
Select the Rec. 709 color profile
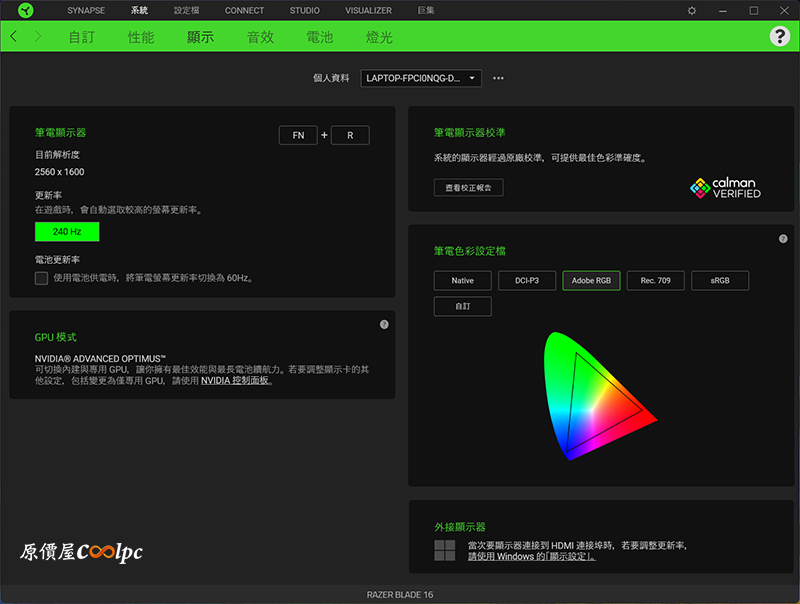655,281
